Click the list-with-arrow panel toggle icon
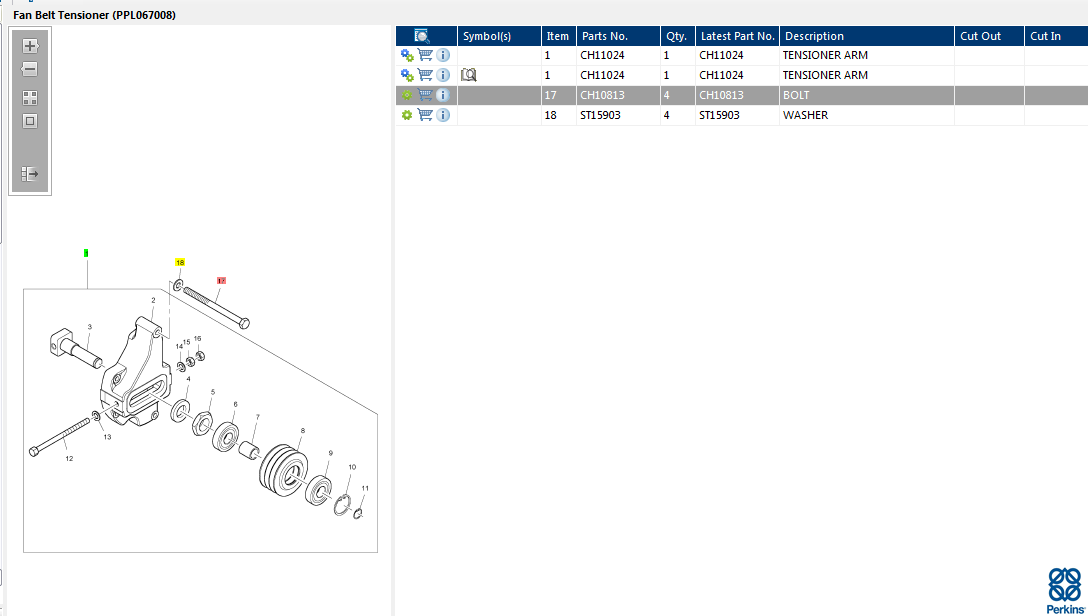This screenshot has height=616, width=1088. click(30, 173)
